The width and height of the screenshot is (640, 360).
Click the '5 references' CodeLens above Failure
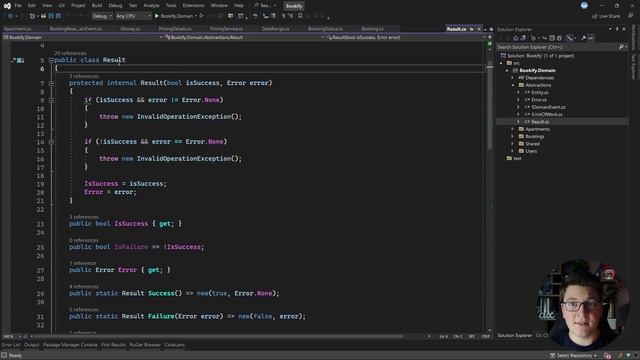(x=84, y=309)
